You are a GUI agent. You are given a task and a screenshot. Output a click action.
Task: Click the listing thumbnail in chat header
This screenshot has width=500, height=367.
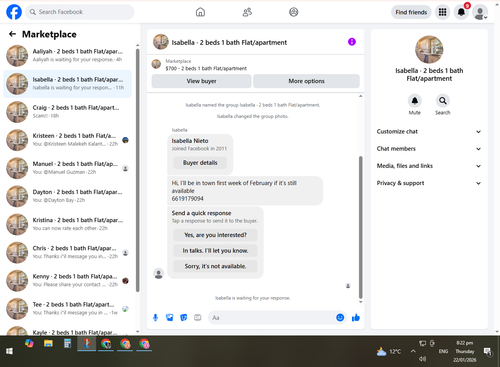click(161, 42)
